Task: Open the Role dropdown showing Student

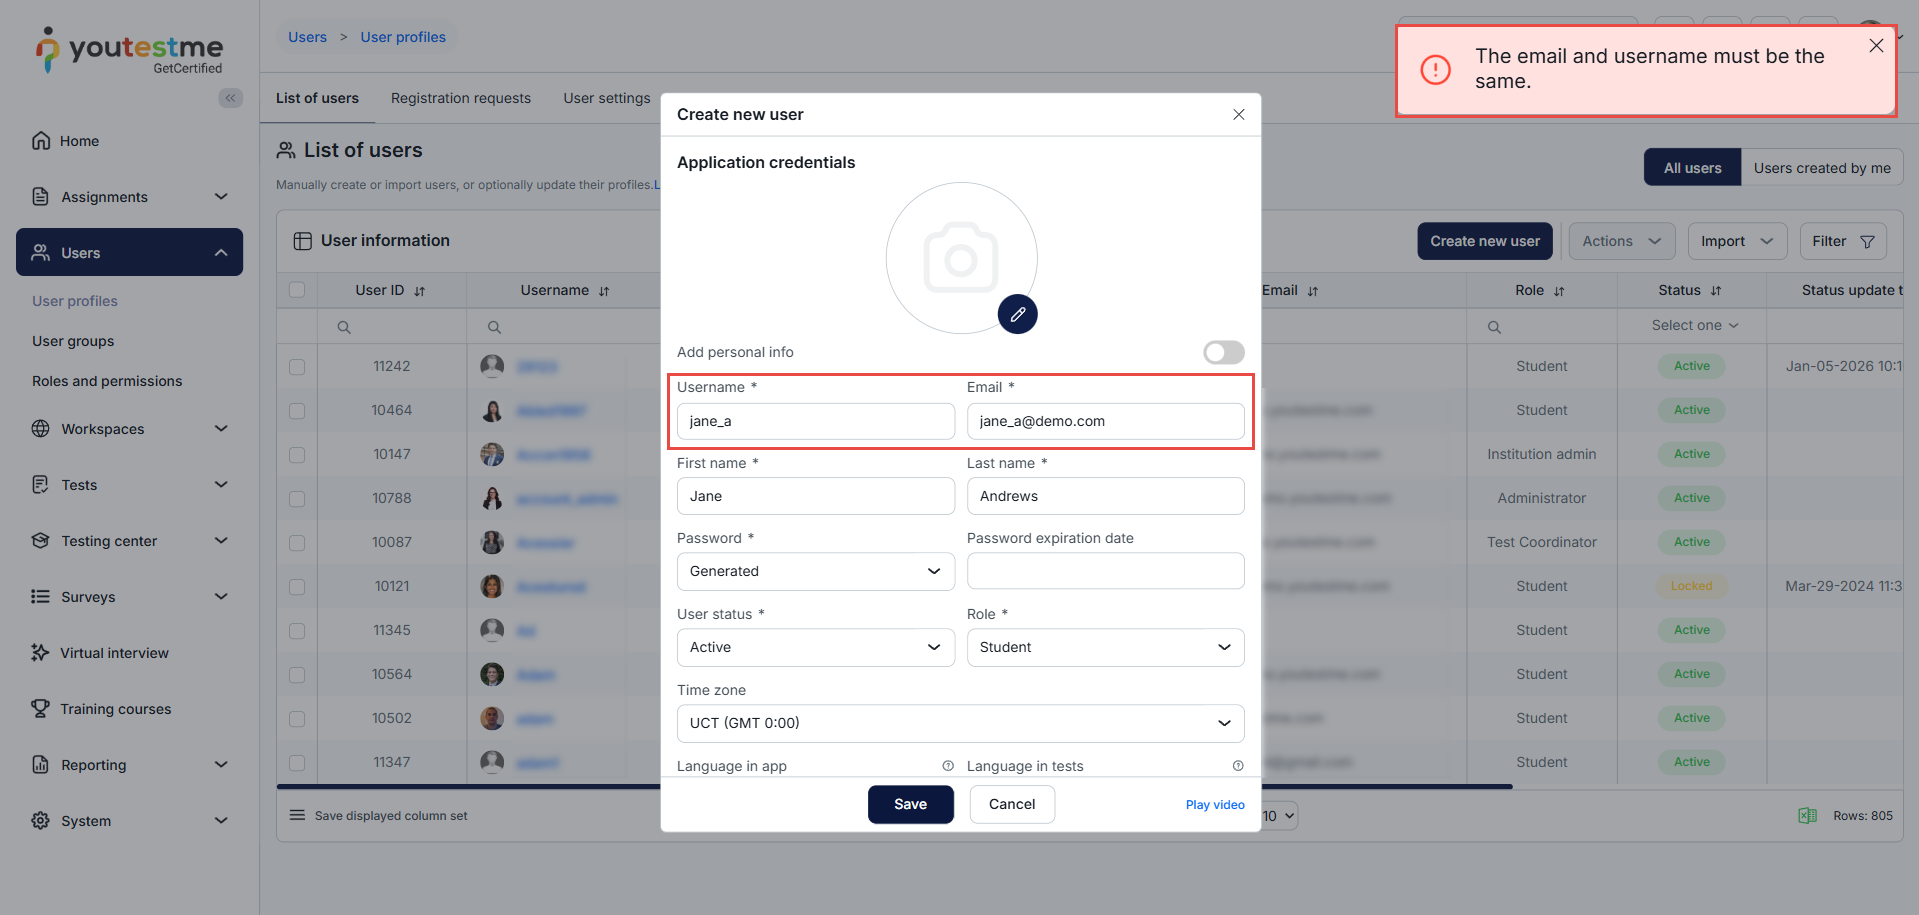Action: point(1106,648)
